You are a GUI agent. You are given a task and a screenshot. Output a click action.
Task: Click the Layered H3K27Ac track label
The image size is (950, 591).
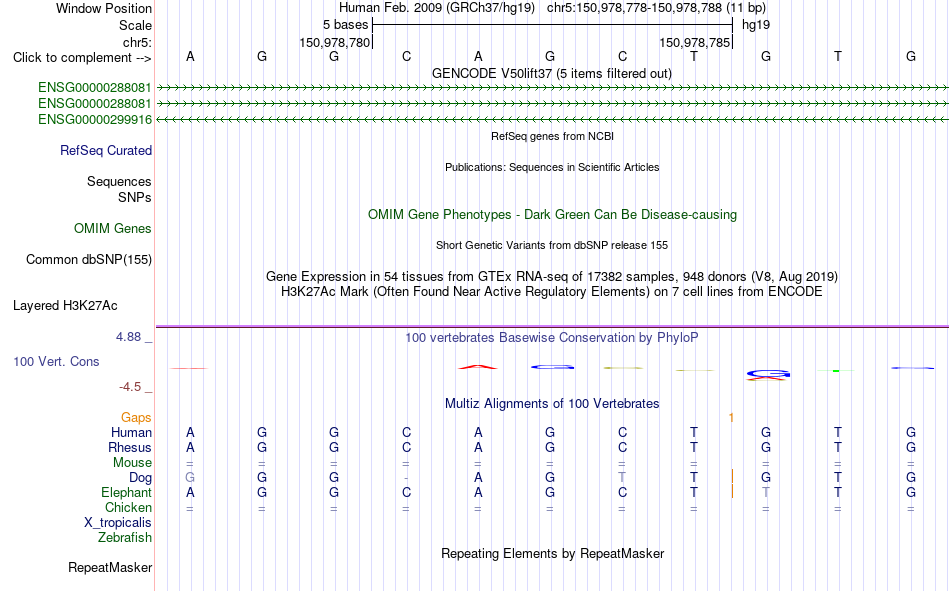65,306
